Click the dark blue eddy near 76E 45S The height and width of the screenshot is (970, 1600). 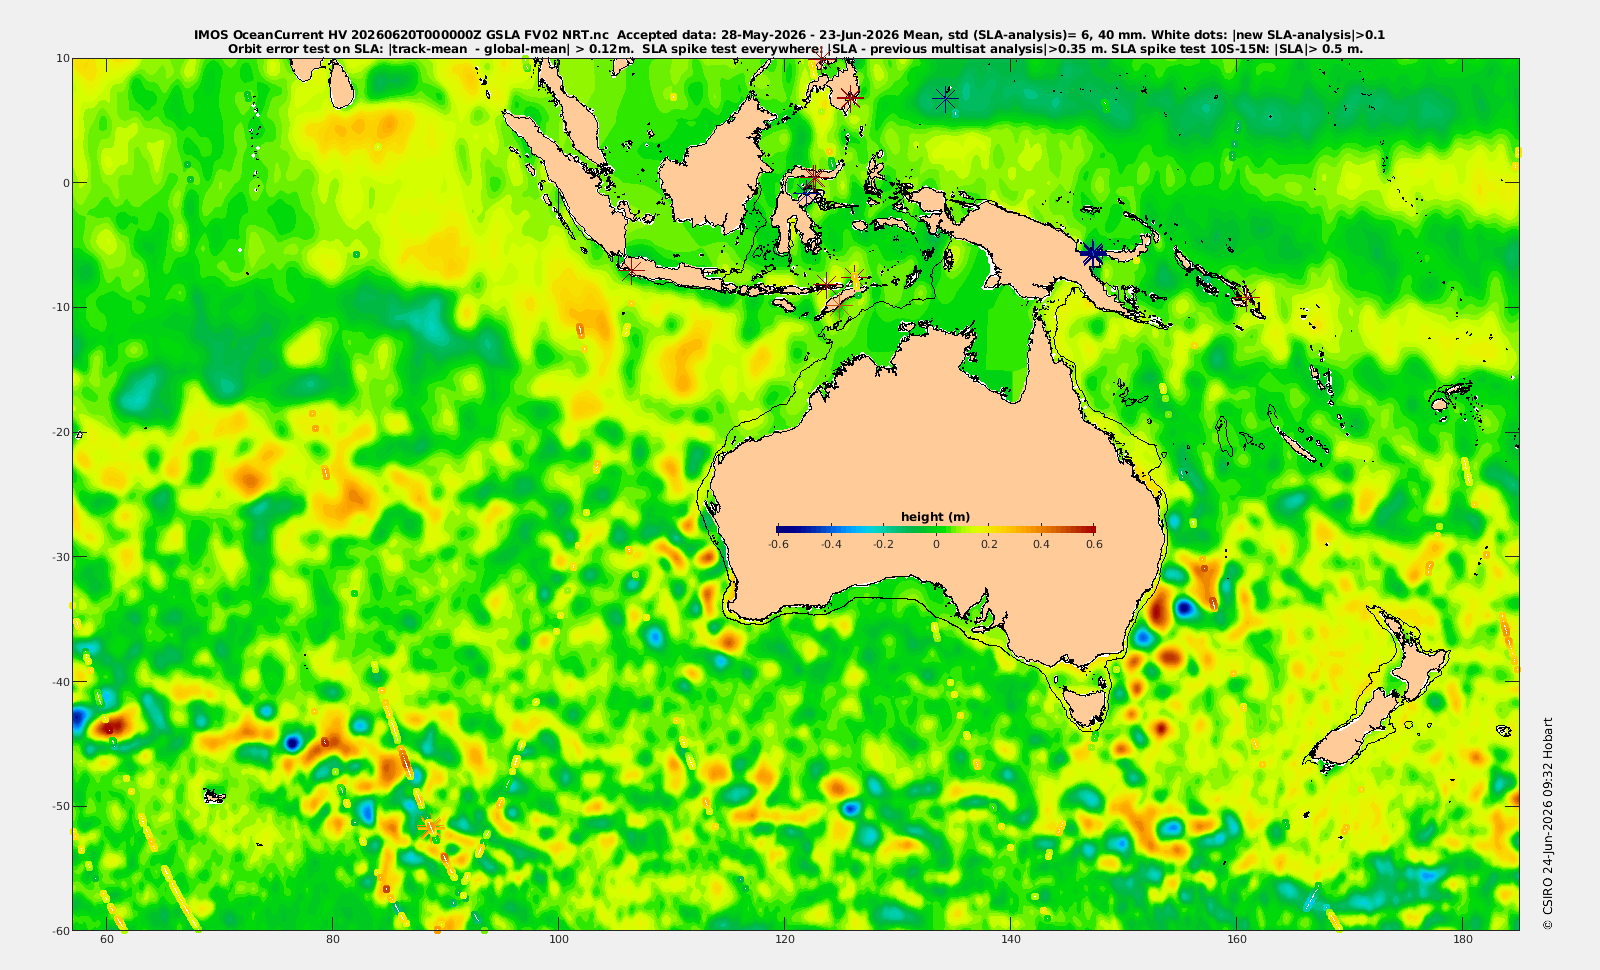click(292, 742)
